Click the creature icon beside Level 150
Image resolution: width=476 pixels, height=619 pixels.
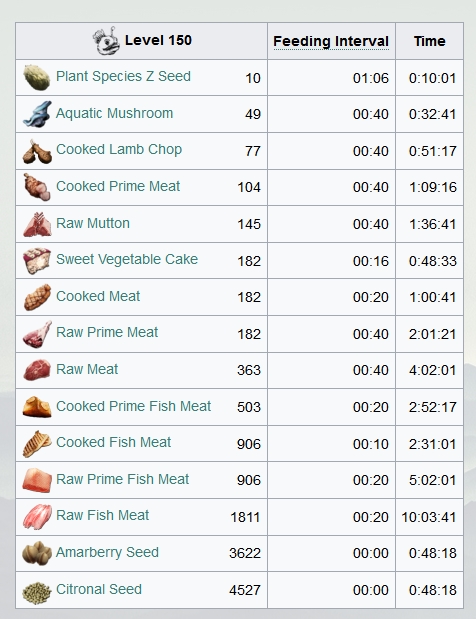pyautogui.click(x=107, y=41)
